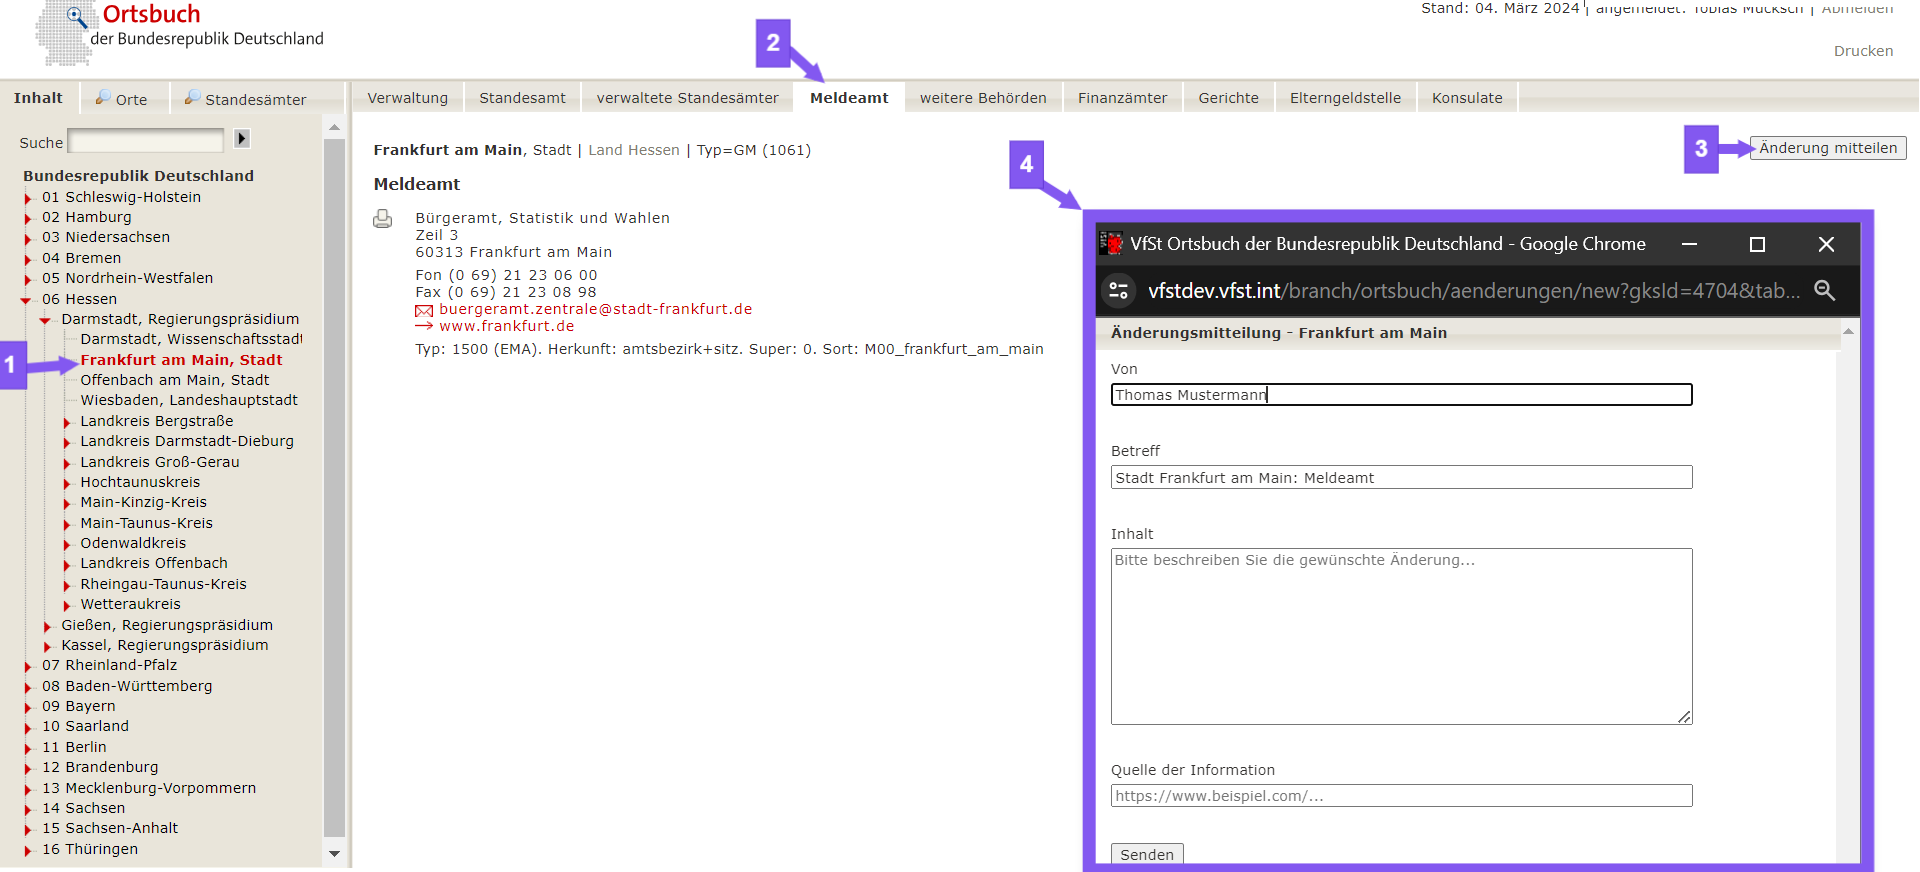Maximize the Chrome popup window

[x=1757, y=244]
